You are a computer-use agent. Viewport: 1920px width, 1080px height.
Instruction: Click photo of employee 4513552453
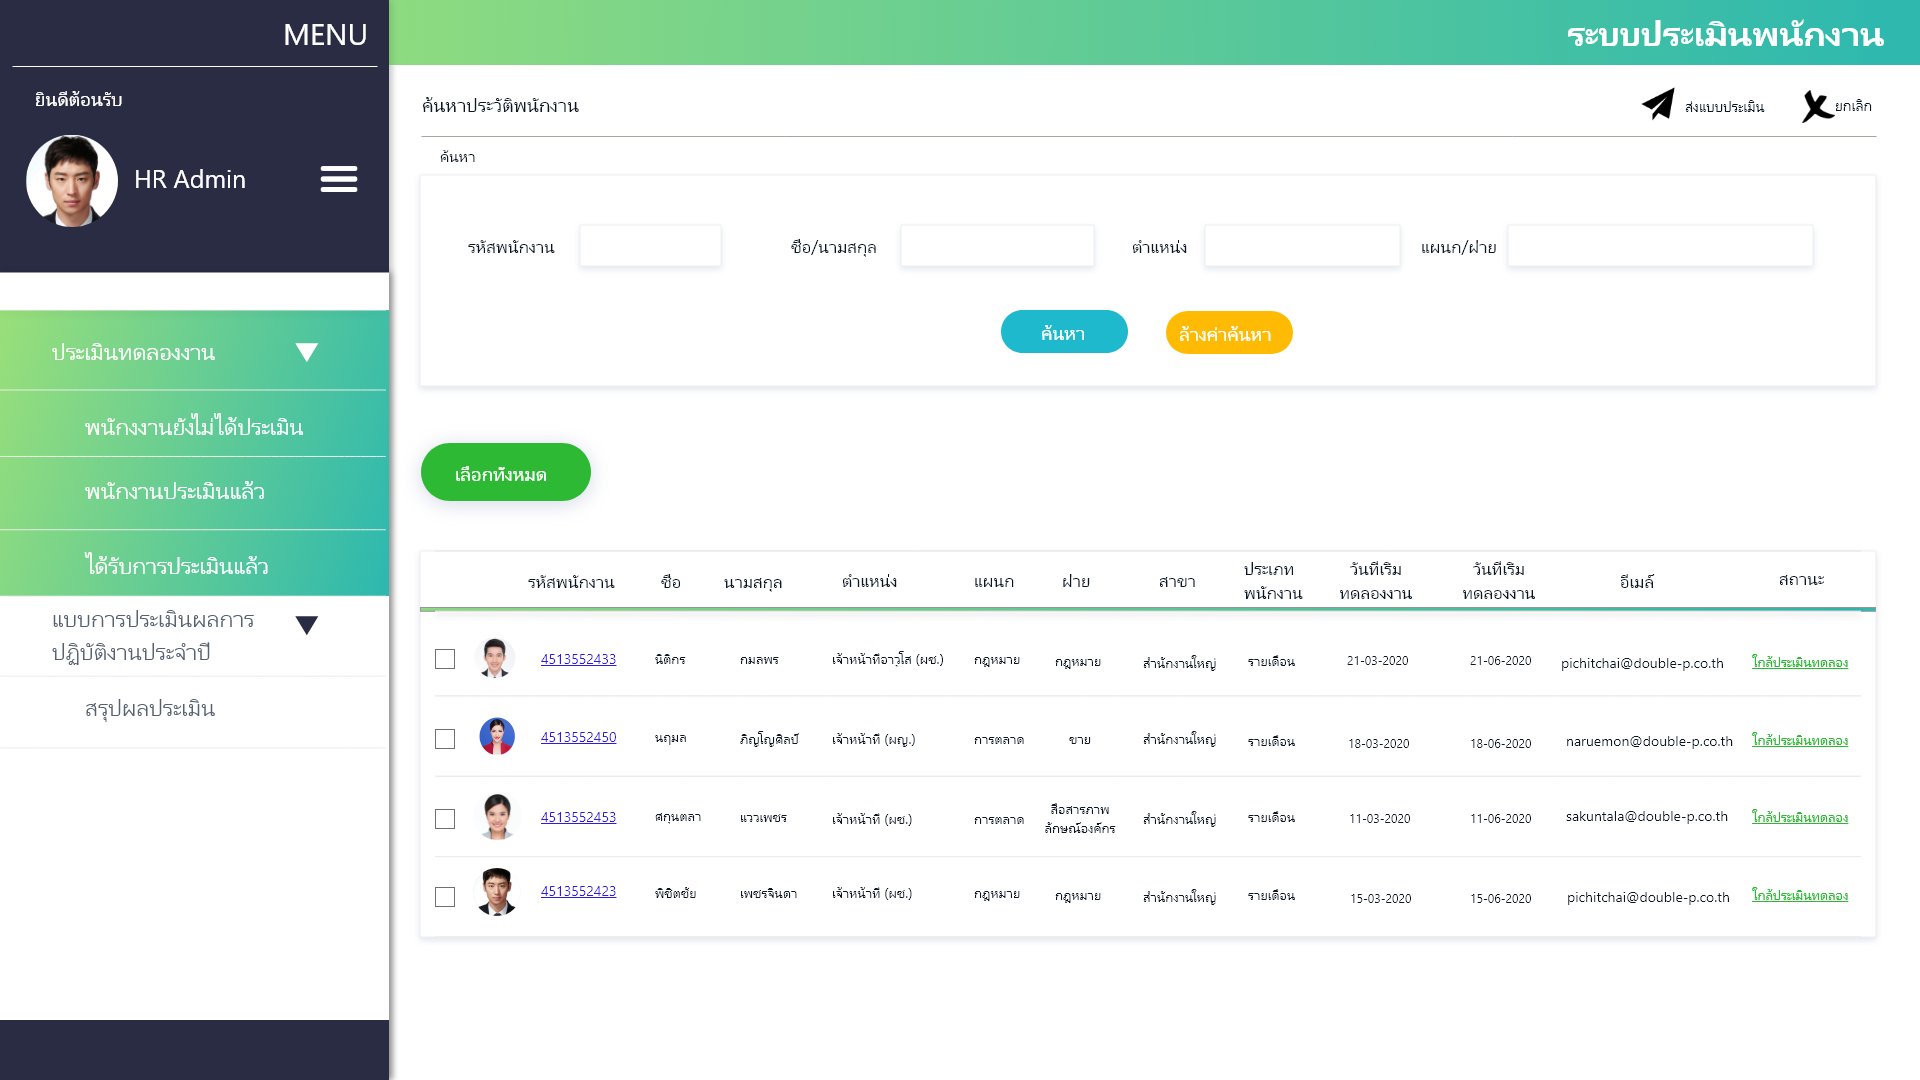(497, 816)
